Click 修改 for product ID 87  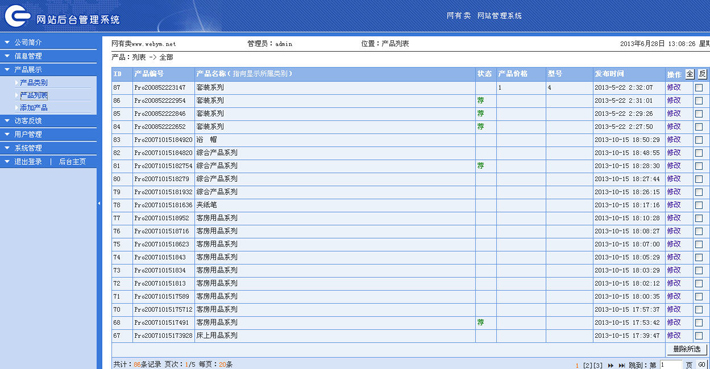tap(674, 87)
